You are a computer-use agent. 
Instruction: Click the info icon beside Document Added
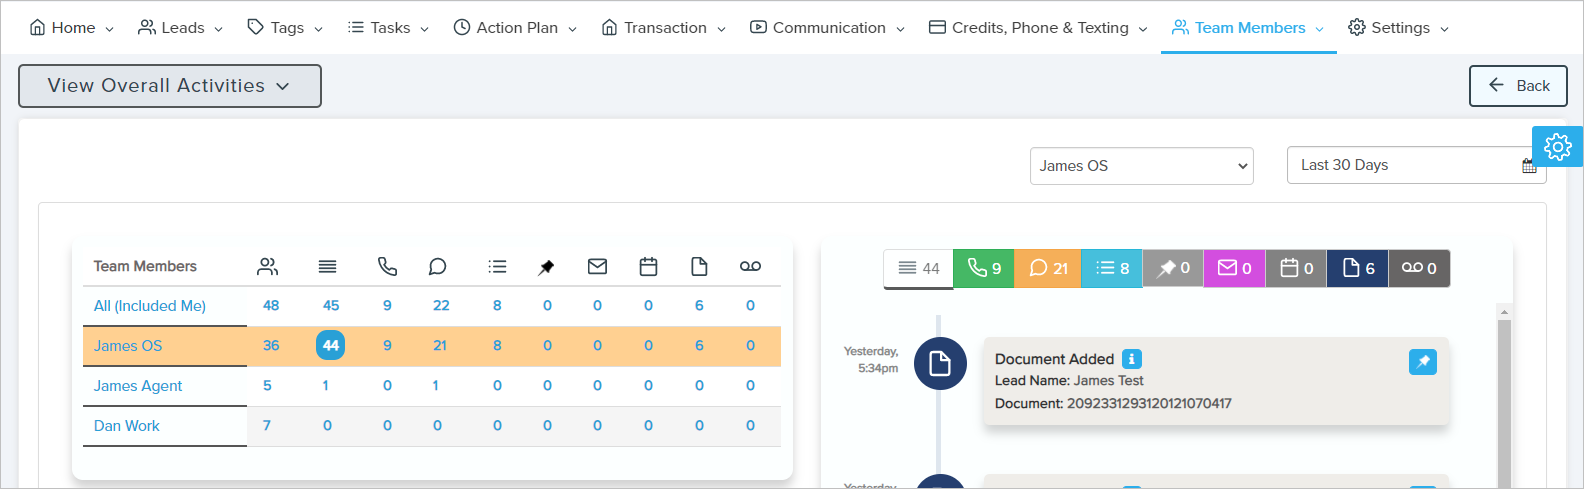[x=1131, y=359]
